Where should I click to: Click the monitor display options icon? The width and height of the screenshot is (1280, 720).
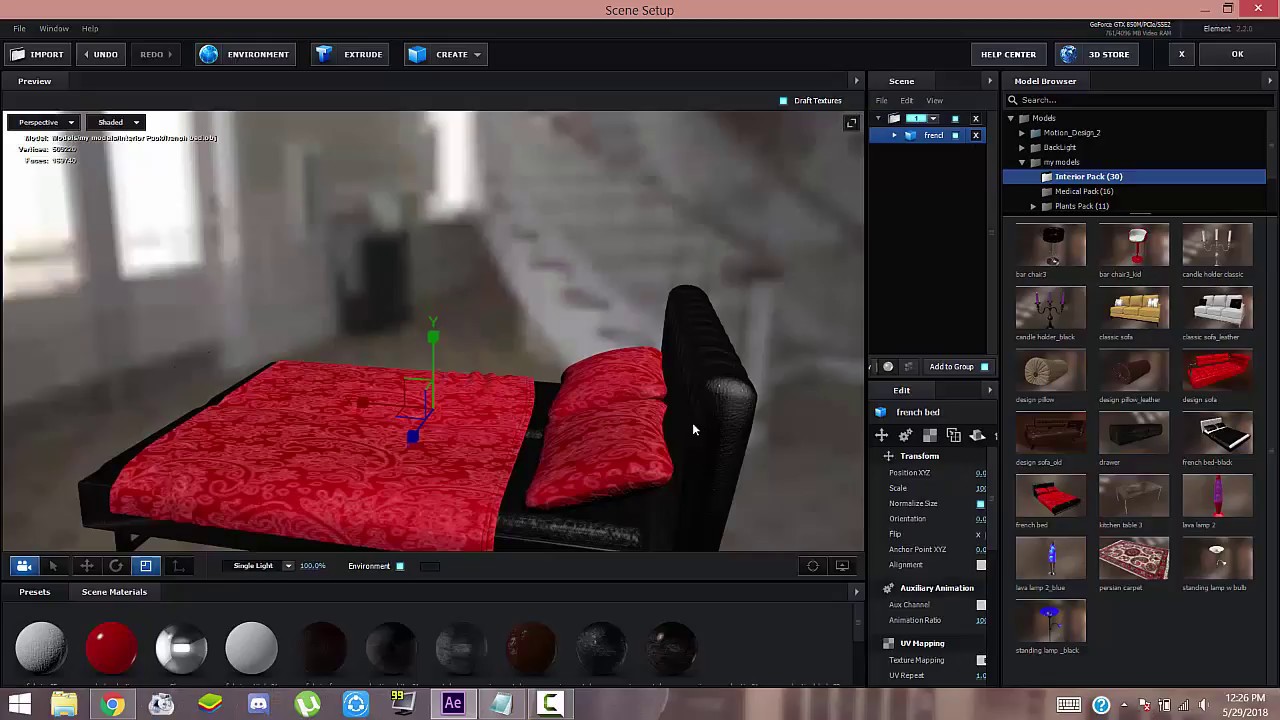pyautogui.click(x=842, y=566)
